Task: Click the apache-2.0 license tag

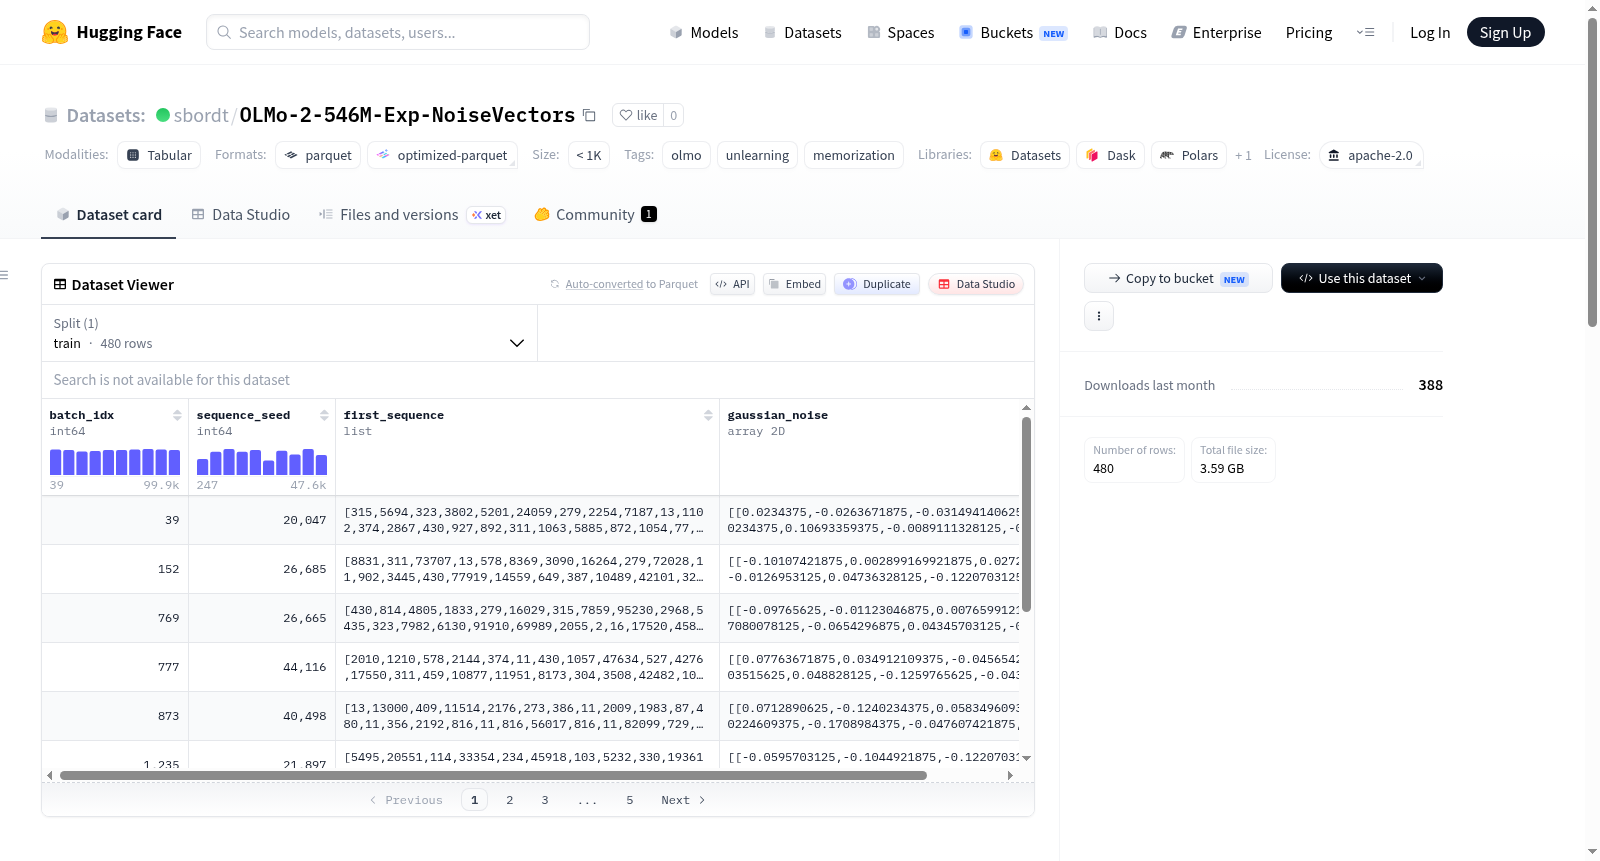Action: click(1370, 155)
